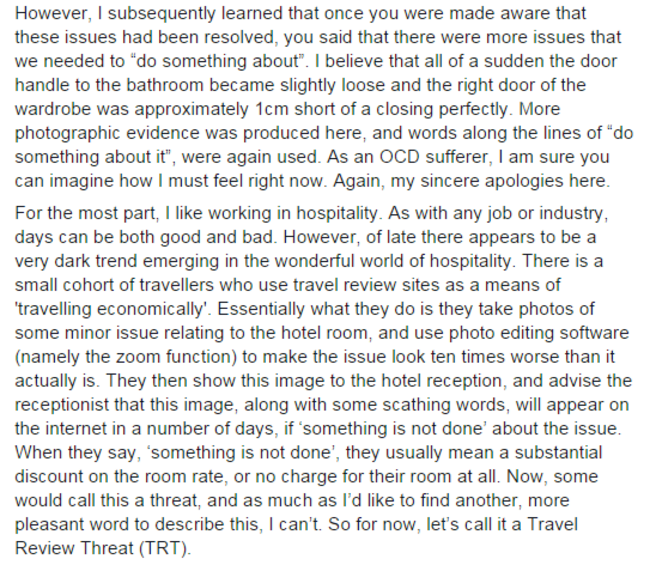Click the parenthetical "(namely the zoom function)"
The width and height of the screenshot is (650, 565).
(126, 357)
